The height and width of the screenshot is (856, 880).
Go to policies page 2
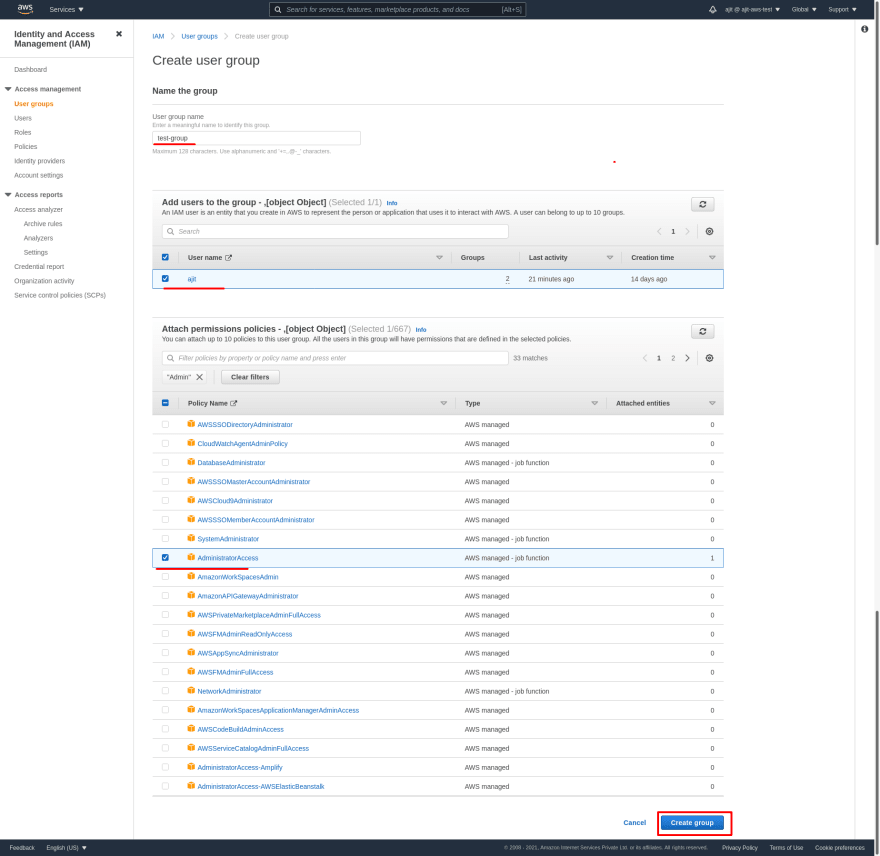click(x=673, y=358)
